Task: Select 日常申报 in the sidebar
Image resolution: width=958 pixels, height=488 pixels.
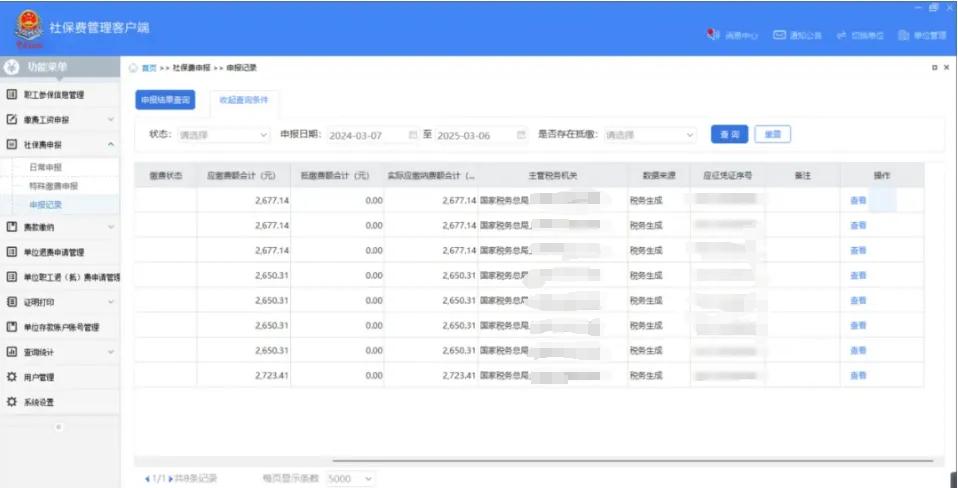Action: click(x=45, y=167)
